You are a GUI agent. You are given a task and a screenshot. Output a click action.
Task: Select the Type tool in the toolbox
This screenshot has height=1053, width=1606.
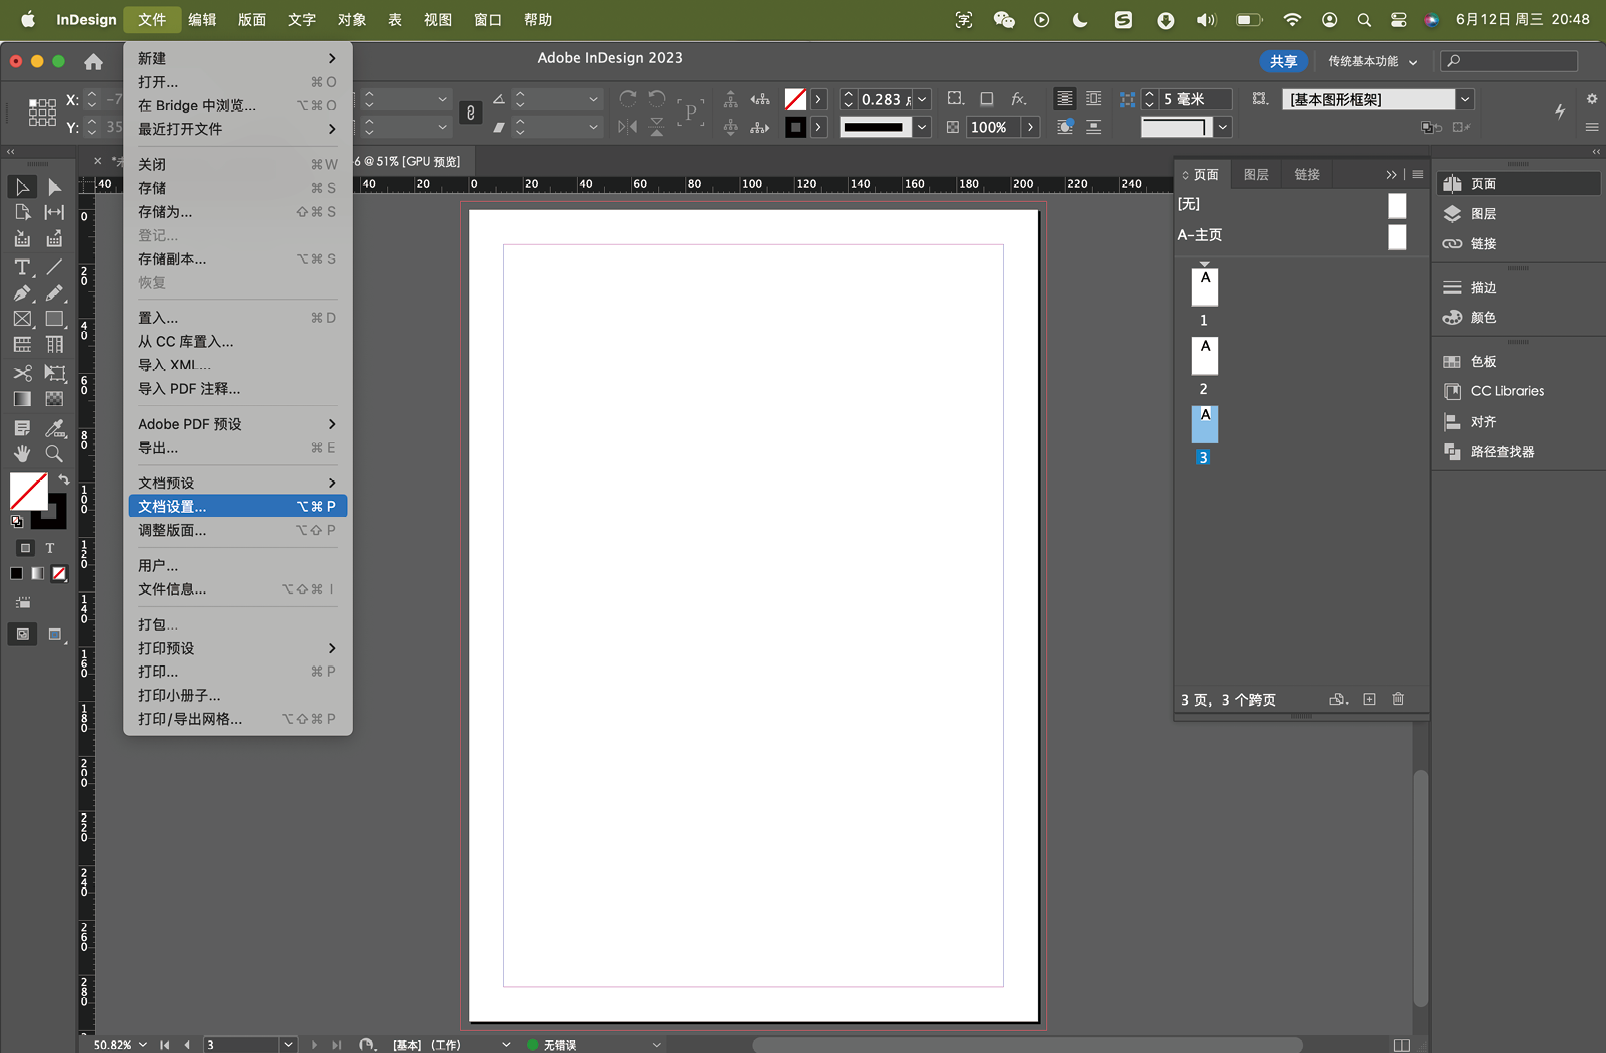coord(21,267)
